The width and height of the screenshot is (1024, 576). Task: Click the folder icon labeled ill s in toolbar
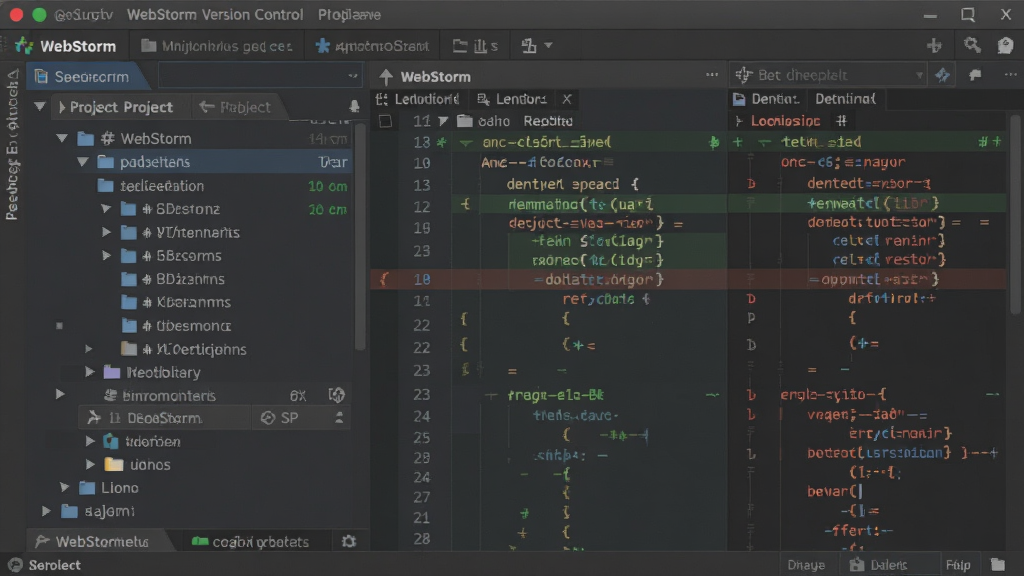click(460, 46)
